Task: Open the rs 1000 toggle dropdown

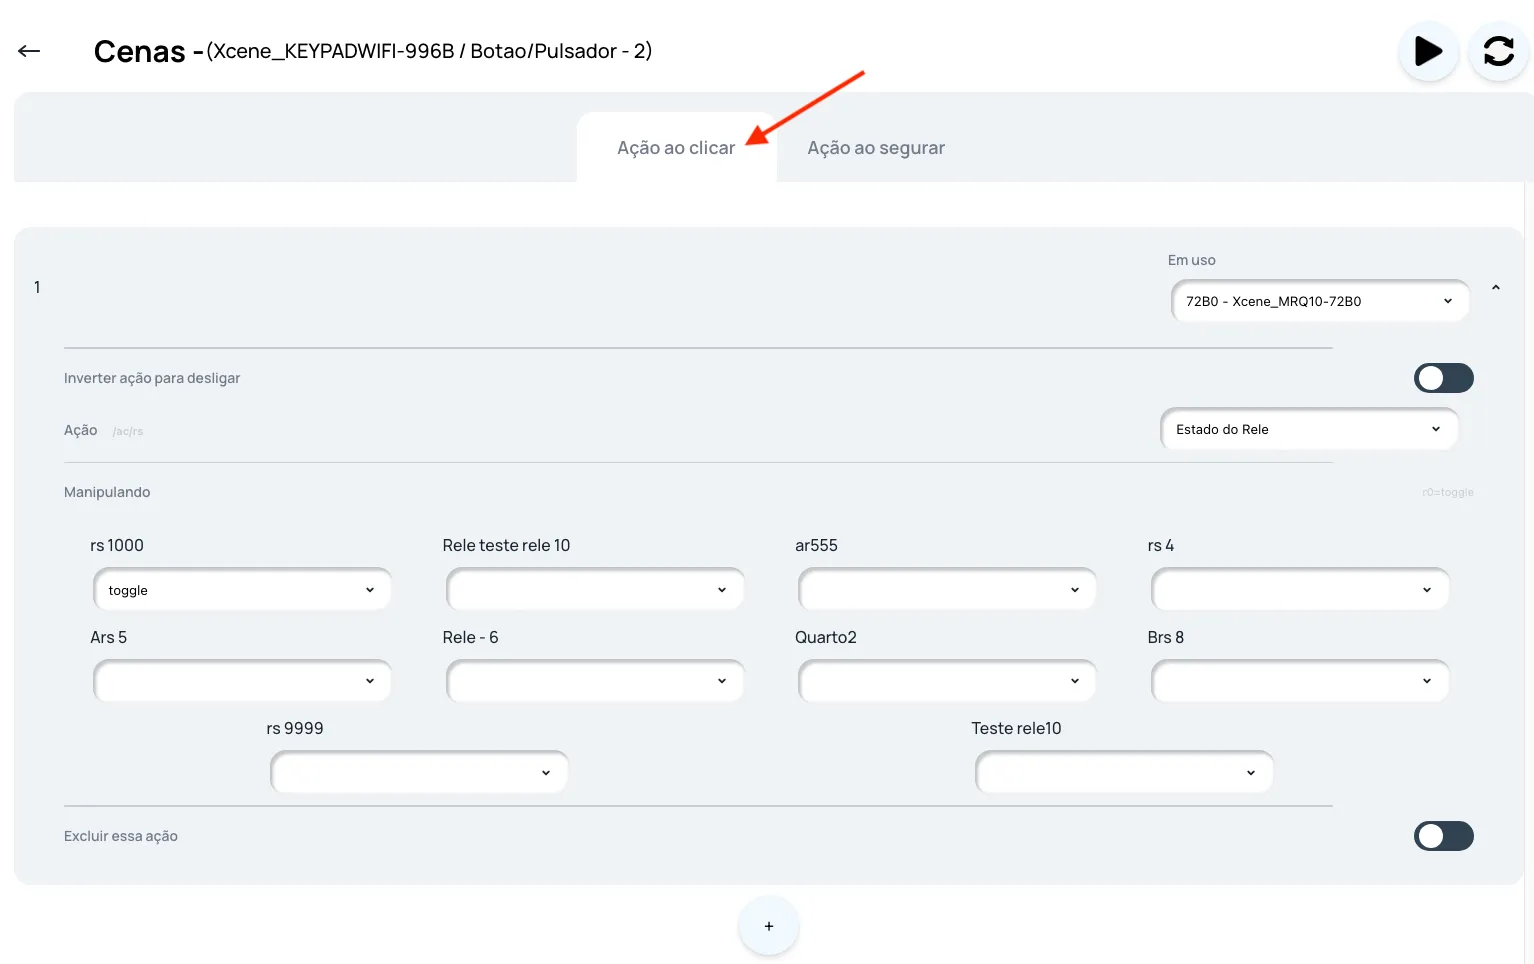Action: [242, 590]
